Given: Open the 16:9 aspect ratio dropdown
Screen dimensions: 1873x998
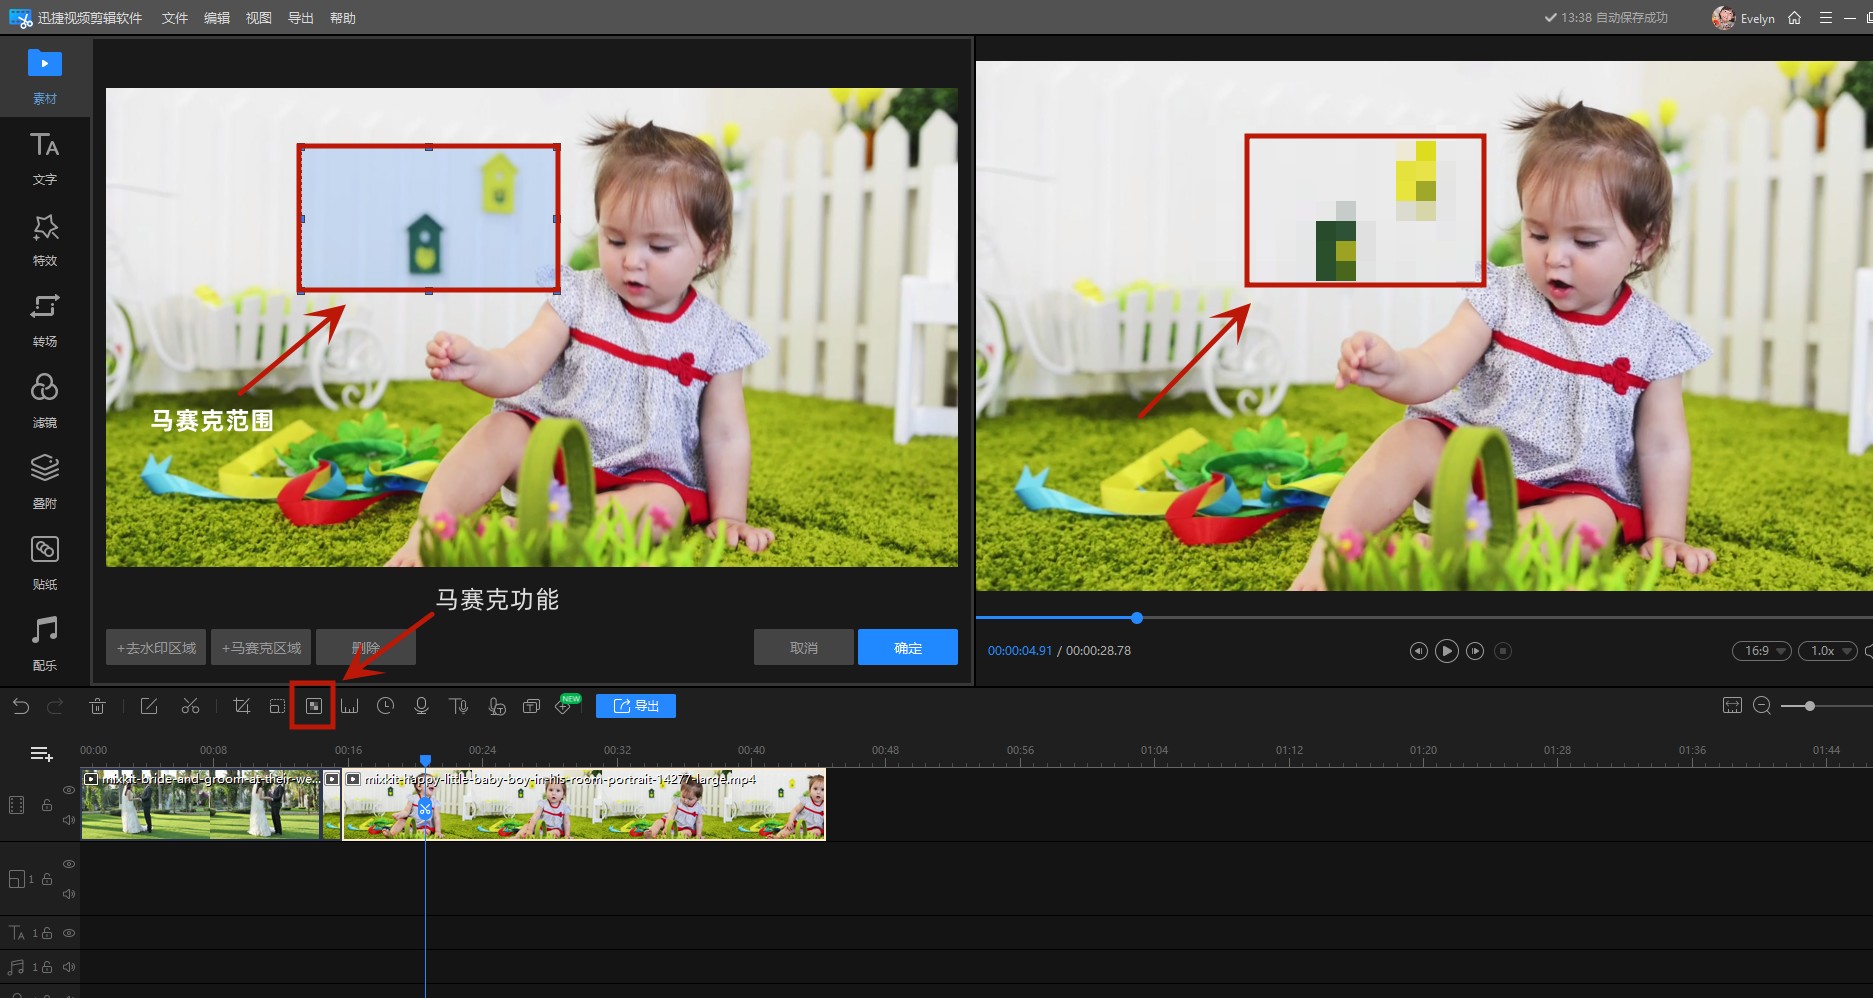Looking at the screenshot, I should 1761,651.
